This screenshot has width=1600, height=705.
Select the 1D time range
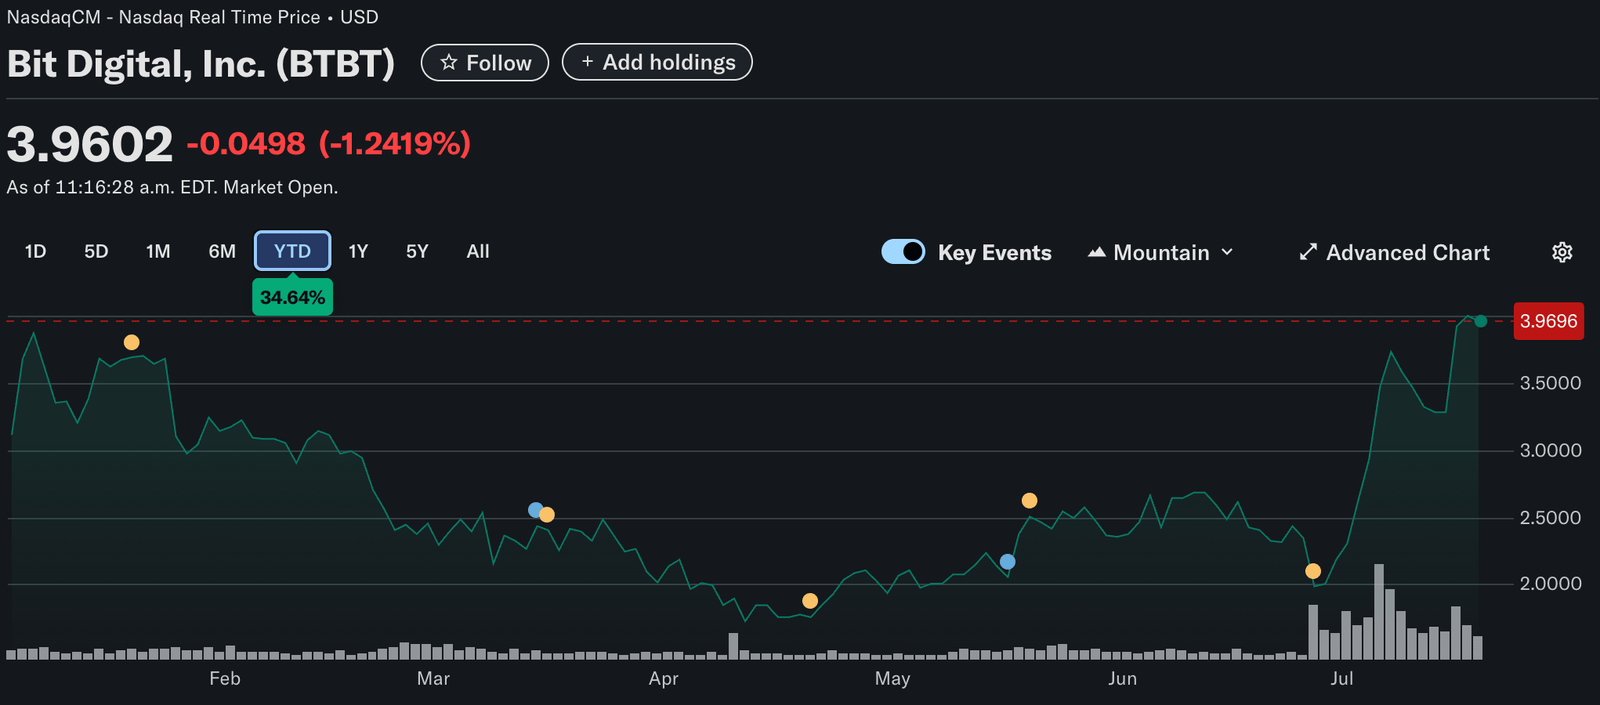[x=35, y=251]
